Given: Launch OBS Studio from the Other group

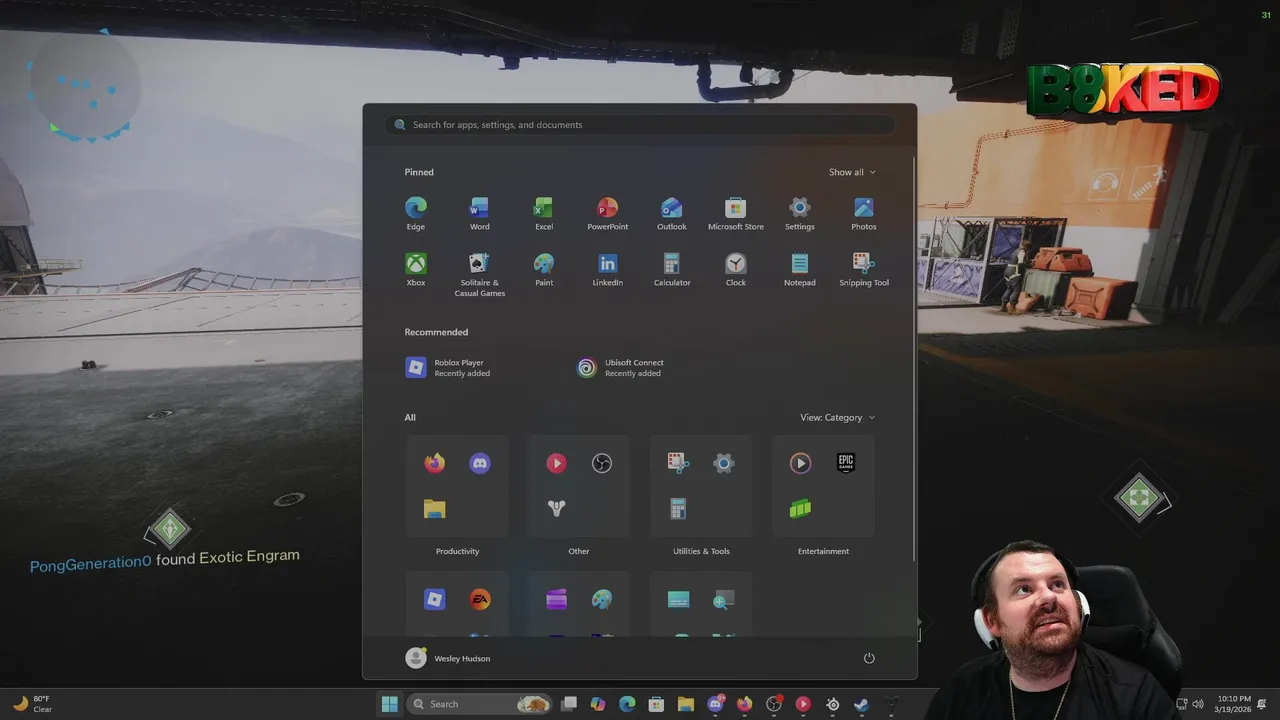Looking at the screenshot, I should [x=602, y=463].
